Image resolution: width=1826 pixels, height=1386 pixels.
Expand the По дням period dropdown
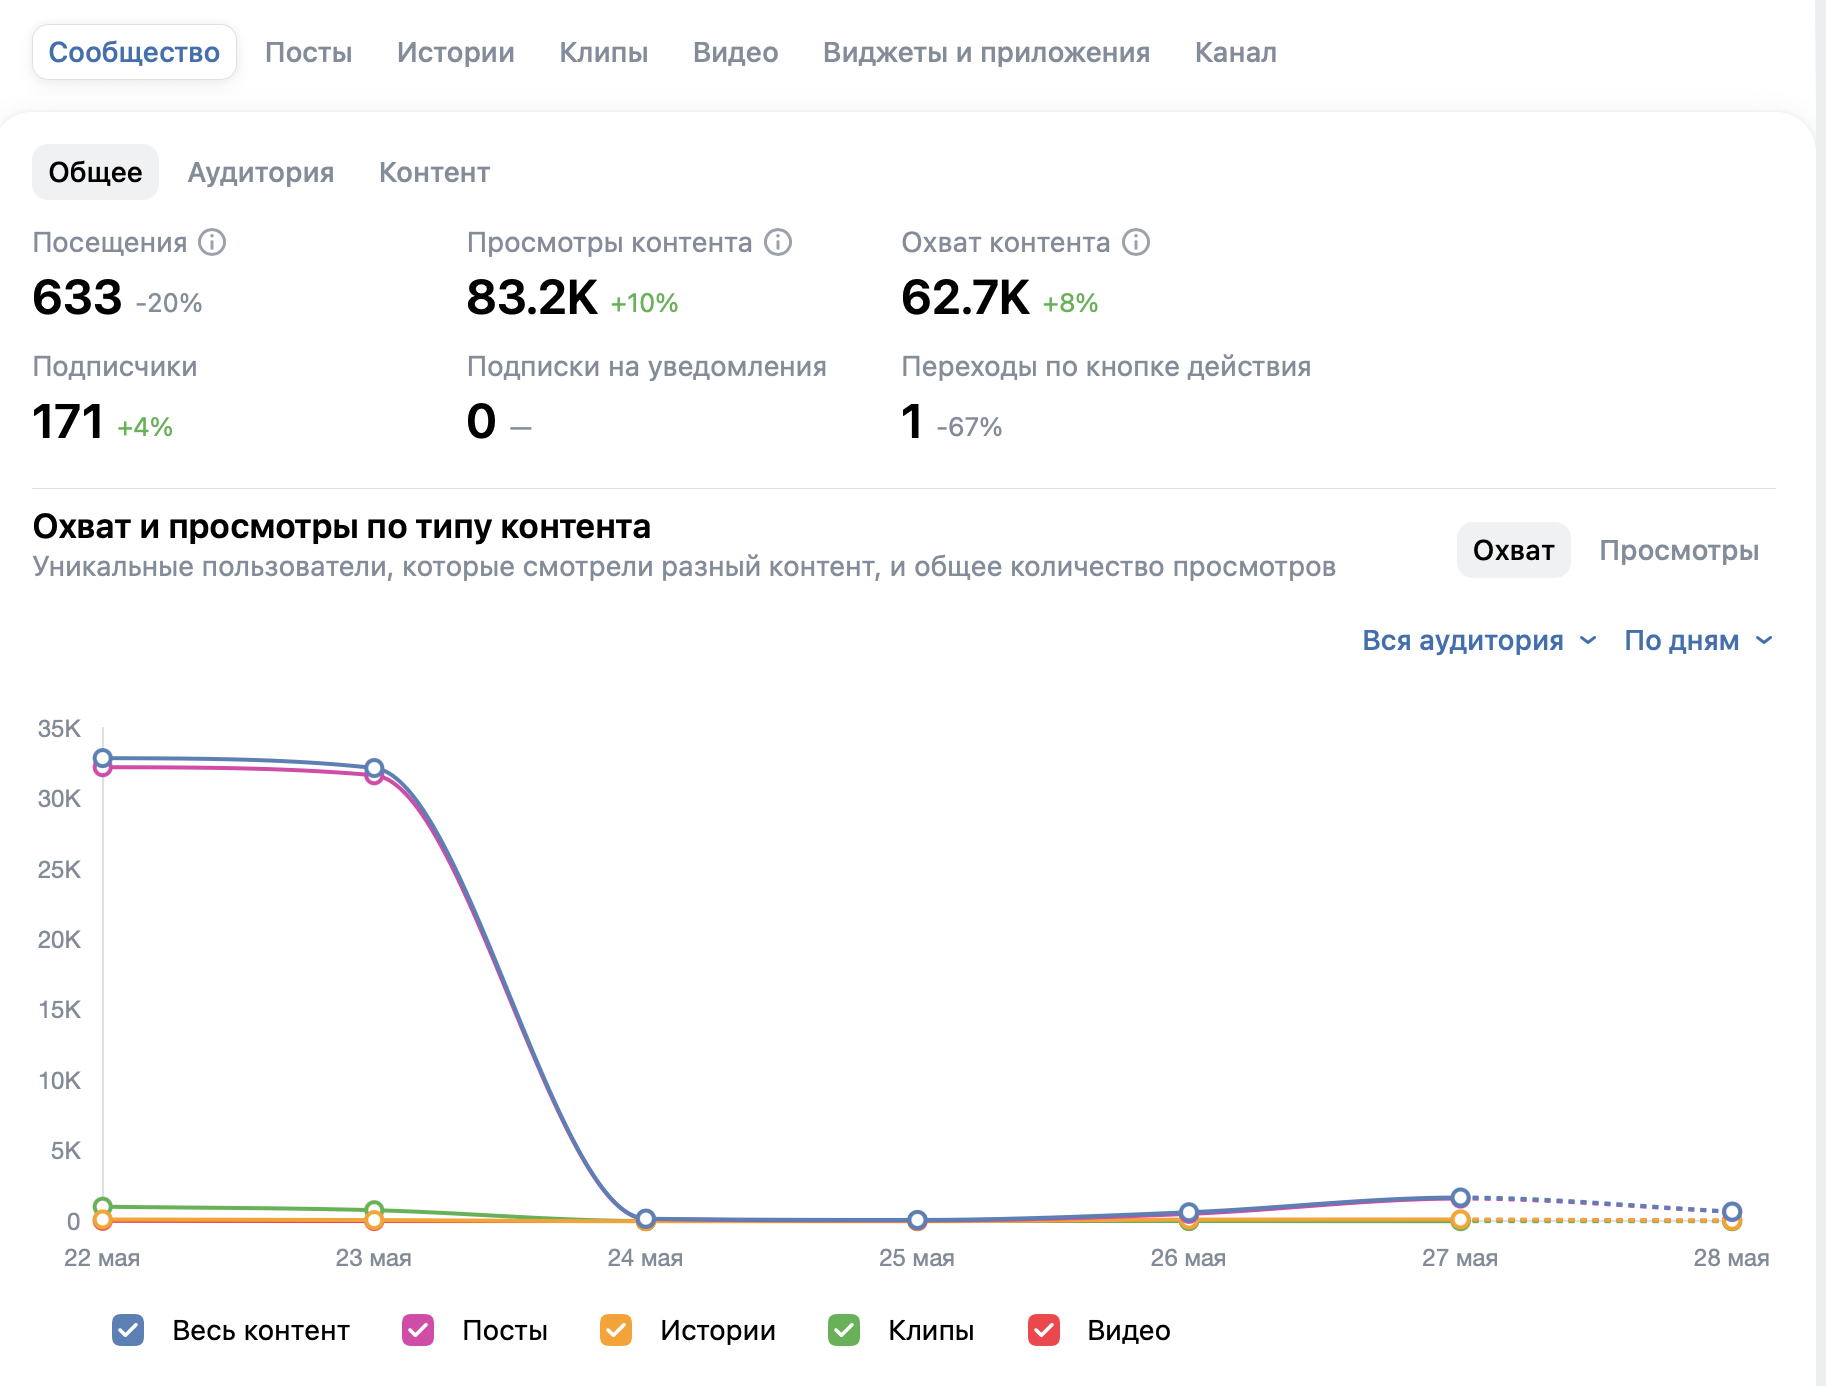coord(1698,640)
